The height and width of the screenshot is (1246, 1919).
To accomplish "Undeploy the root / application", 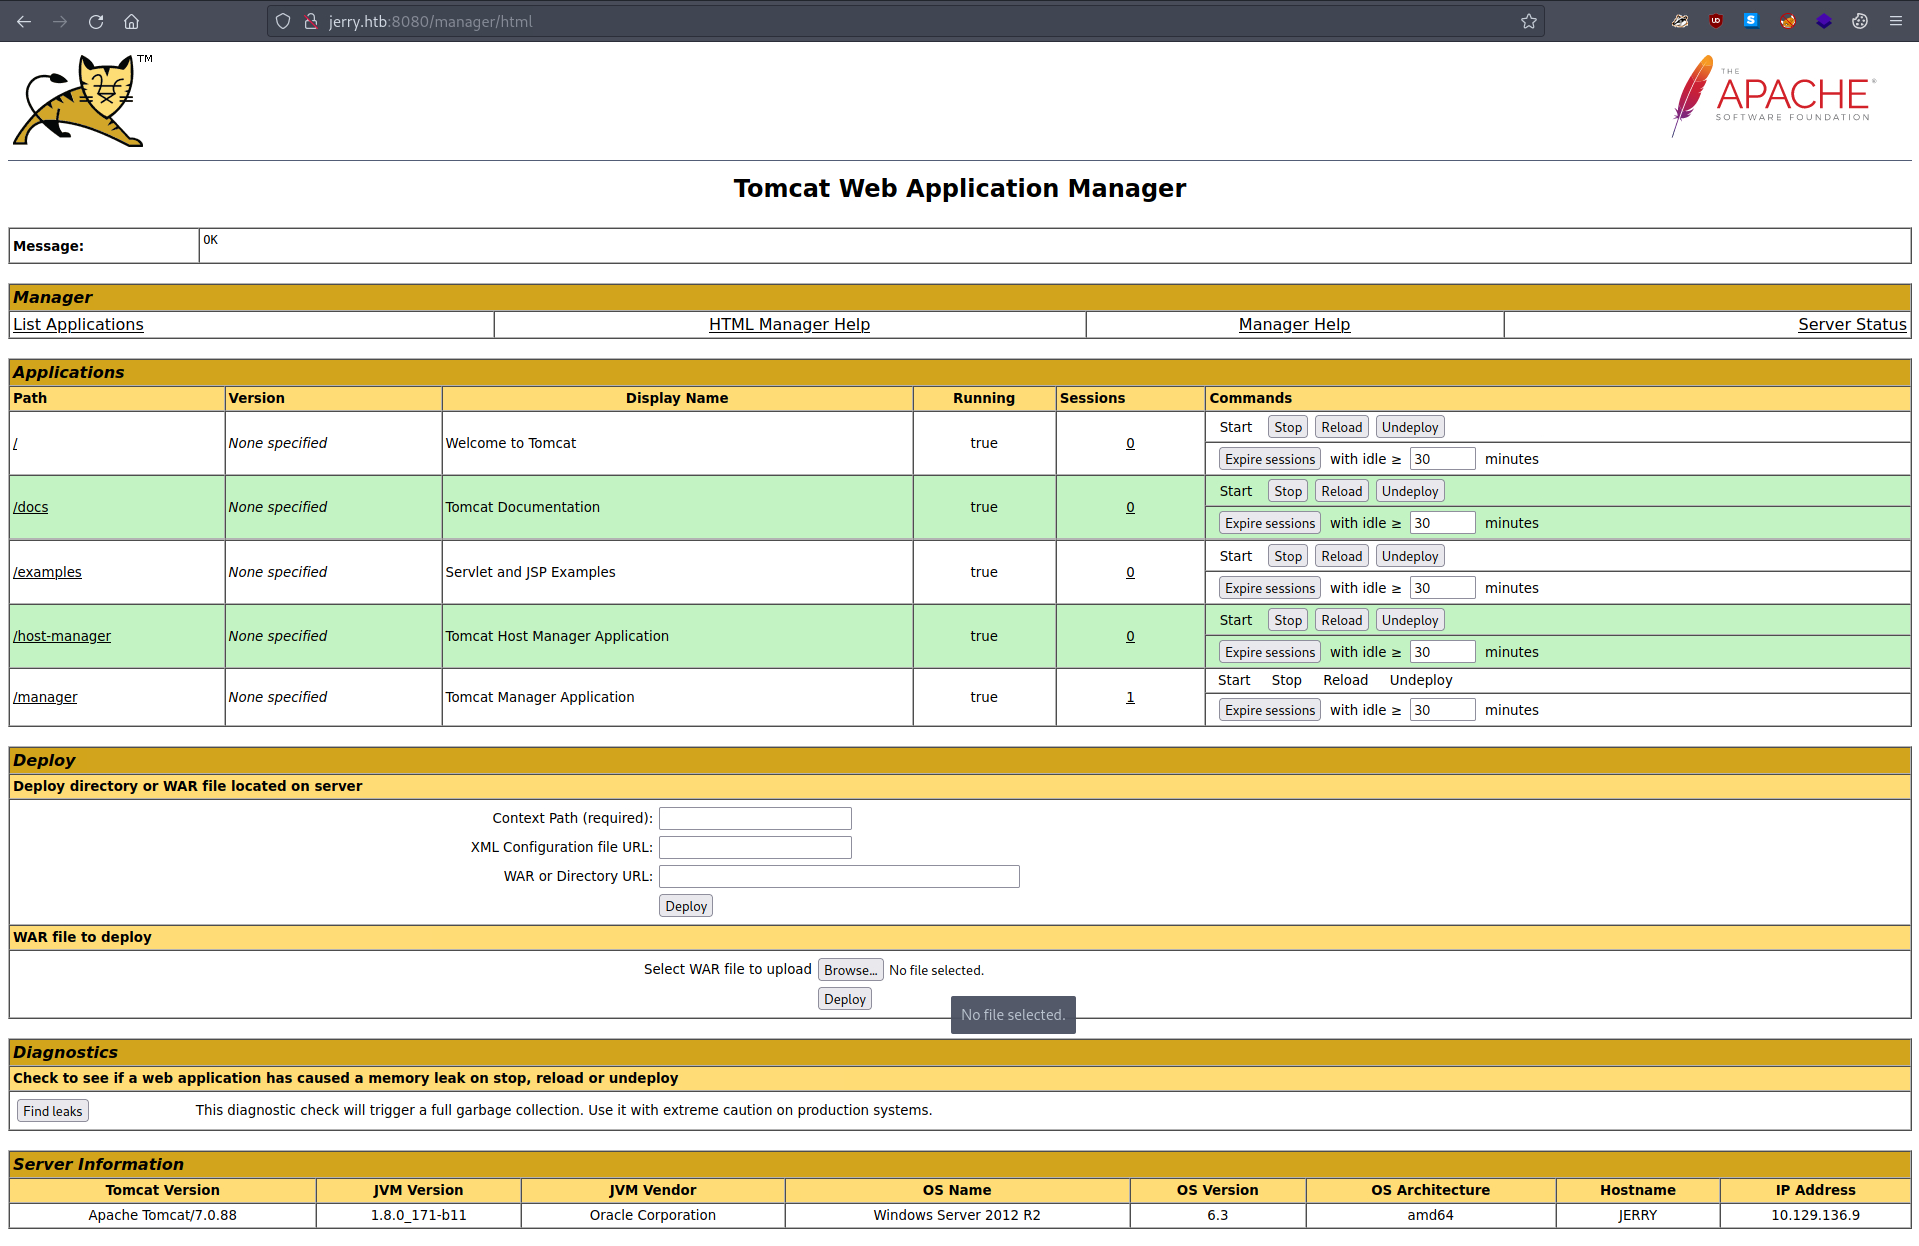I will pos(1410,427).
